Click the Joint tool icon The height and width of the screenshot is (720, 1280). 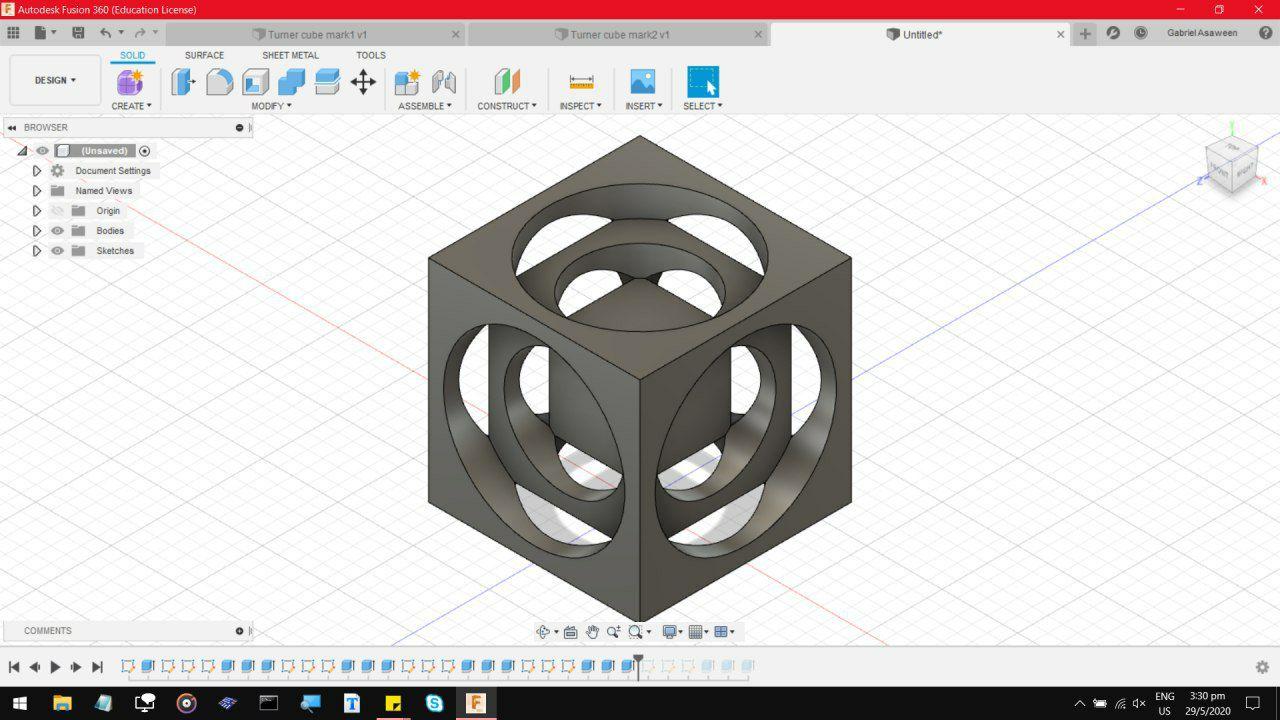tap(443, 82)
